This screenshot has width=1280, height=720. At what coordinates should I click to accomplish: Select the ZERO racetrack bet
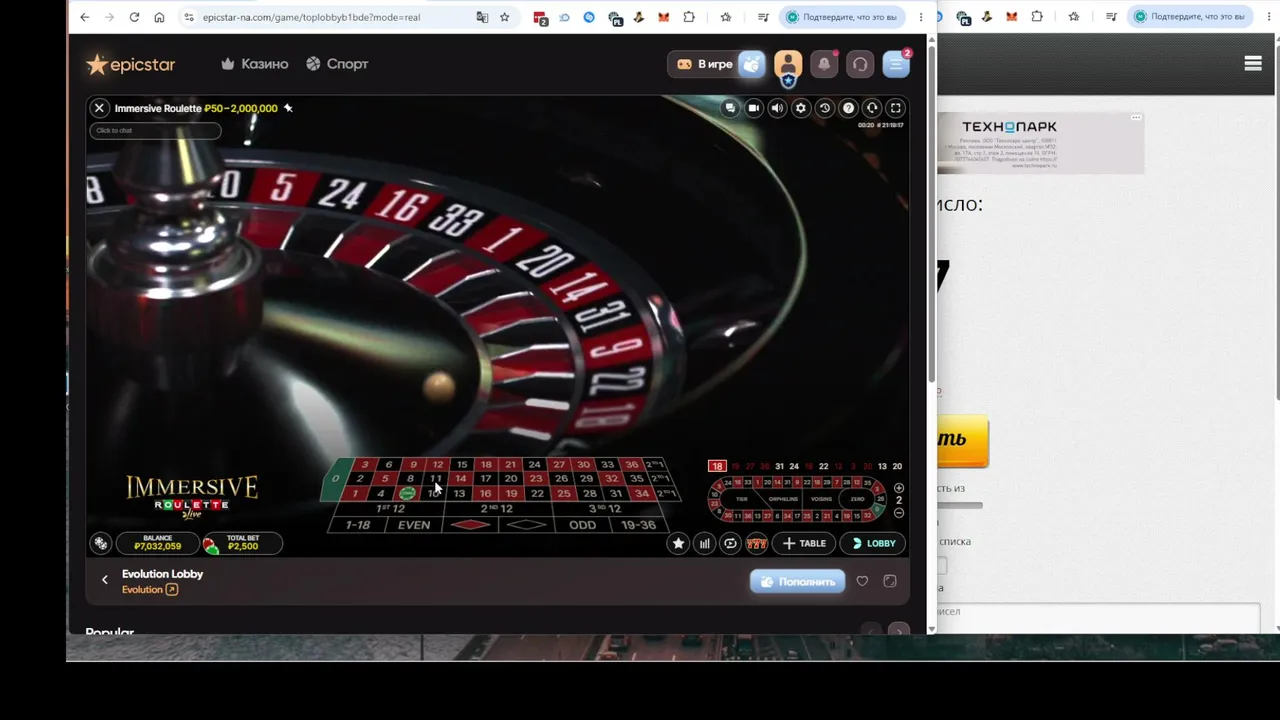tap(857, 499)
